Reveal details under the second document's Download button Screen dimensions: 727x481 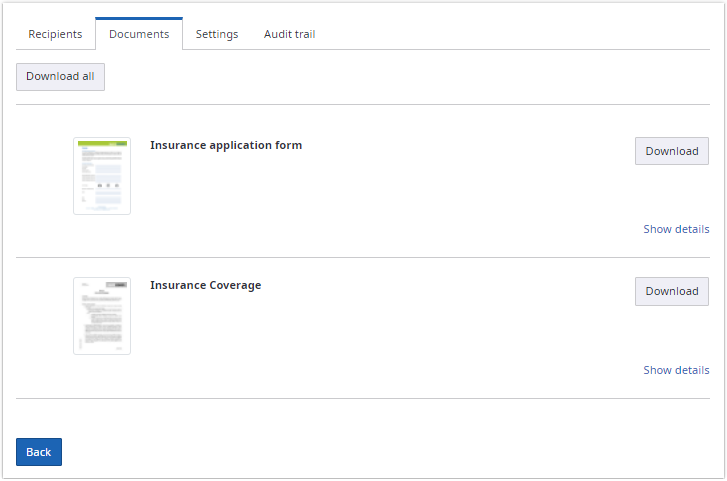tap(676, 370)
